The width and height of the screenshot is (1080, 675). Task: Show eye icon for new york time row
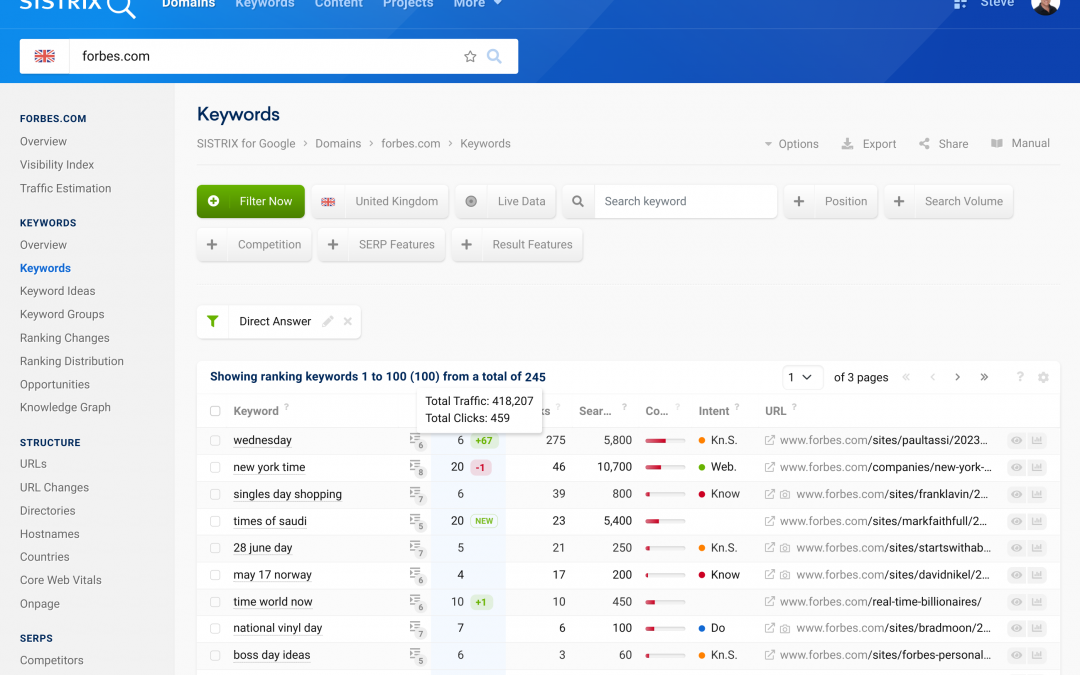(x=1017, y=468)
